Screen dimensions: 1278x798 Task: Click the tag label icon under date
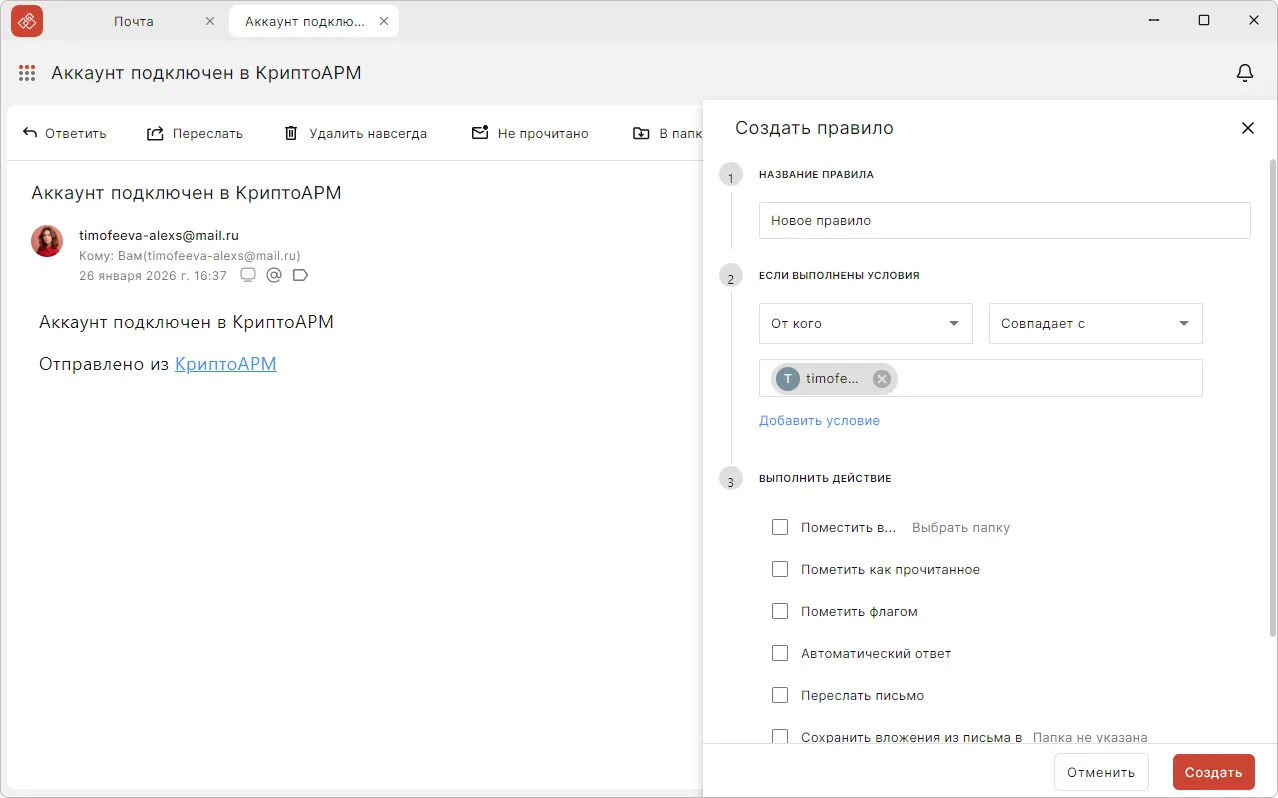[x=300, y=275]
